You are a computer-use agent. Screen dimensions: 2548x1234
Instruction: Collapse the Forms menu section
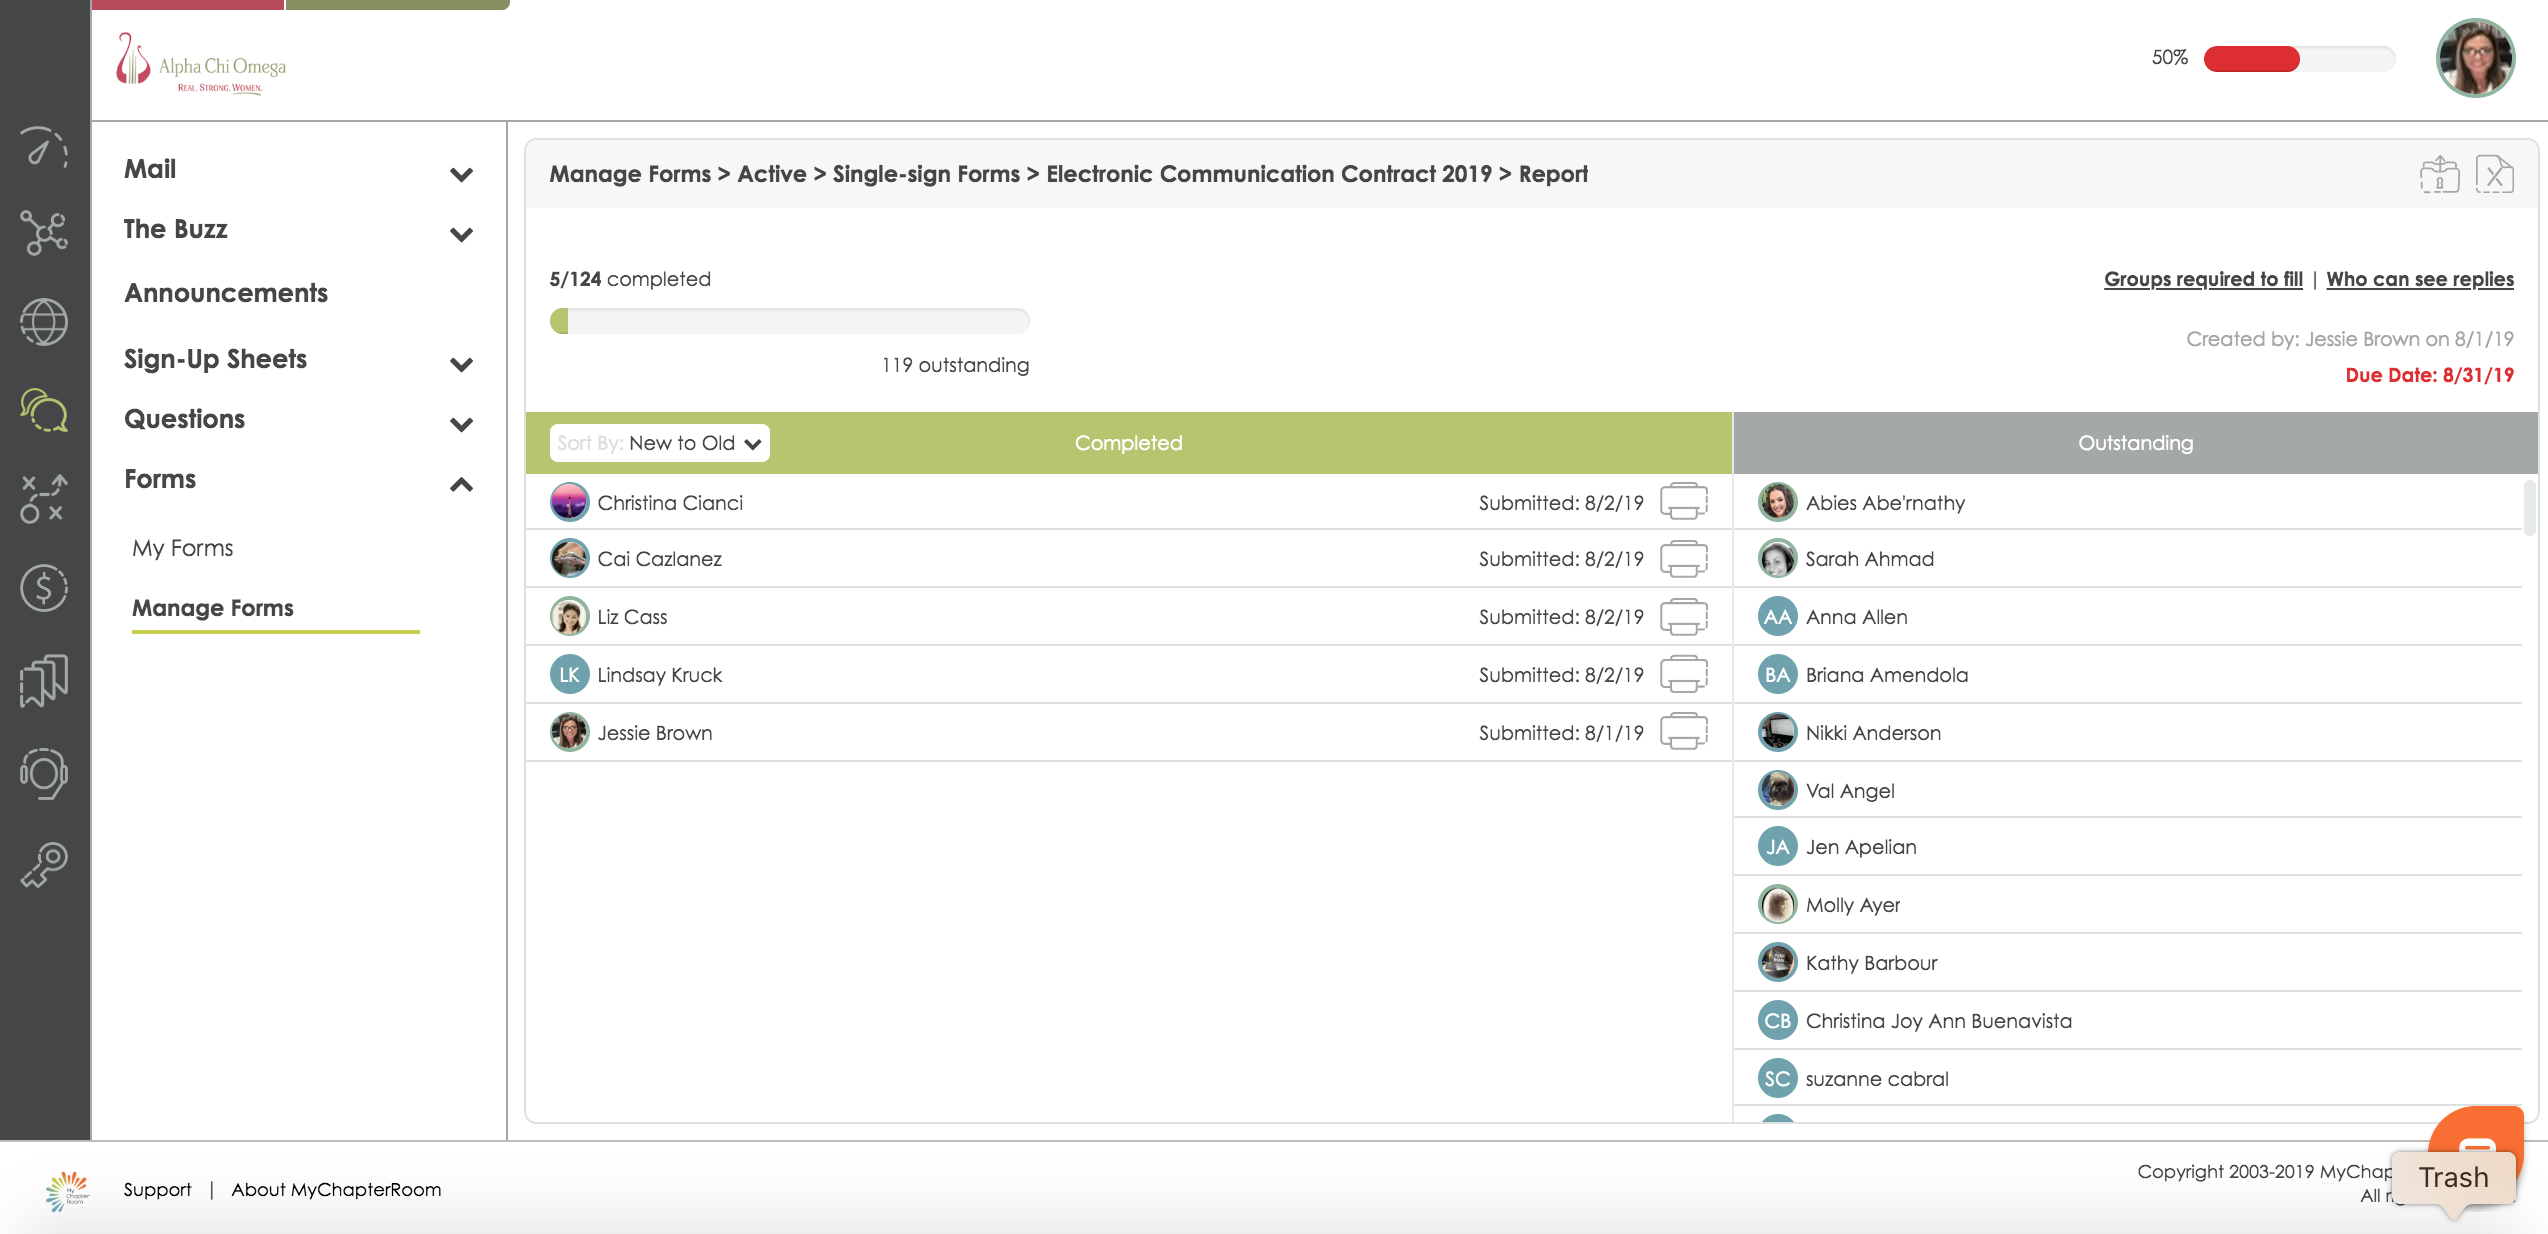coord(461,484)
